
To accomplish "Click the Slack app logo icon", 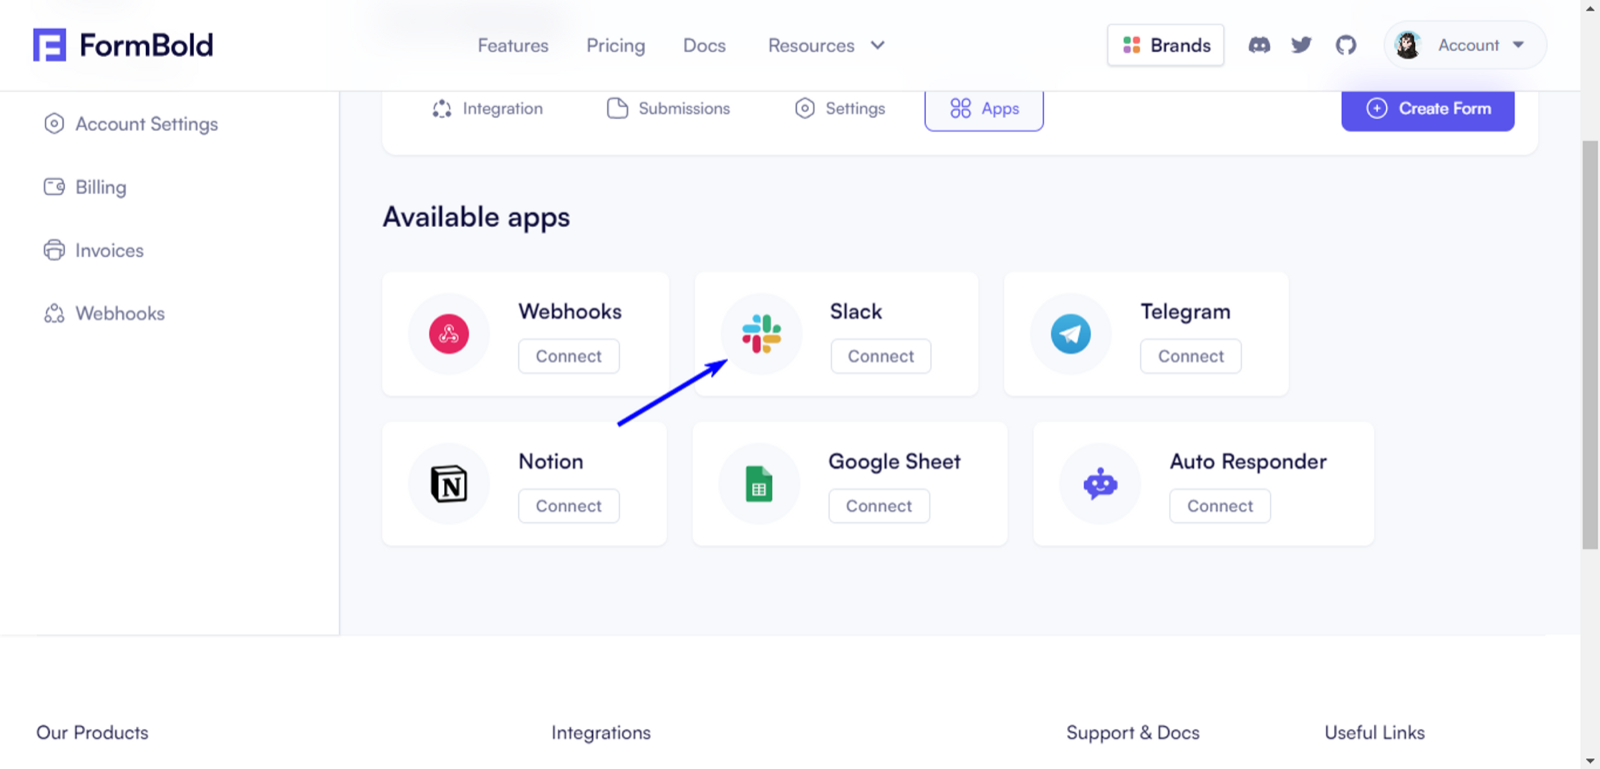I will coord(761,334).
